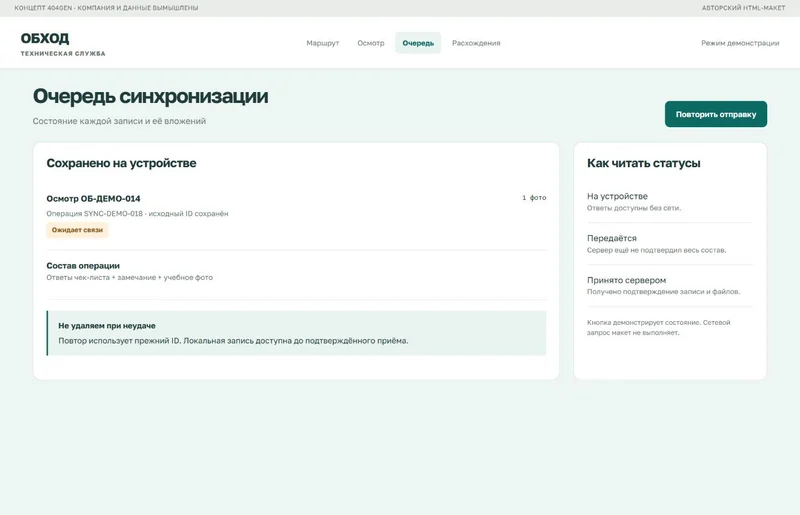800x515 pixels.
Task: Click the На устройстве status entry
Action: point(617,196)
